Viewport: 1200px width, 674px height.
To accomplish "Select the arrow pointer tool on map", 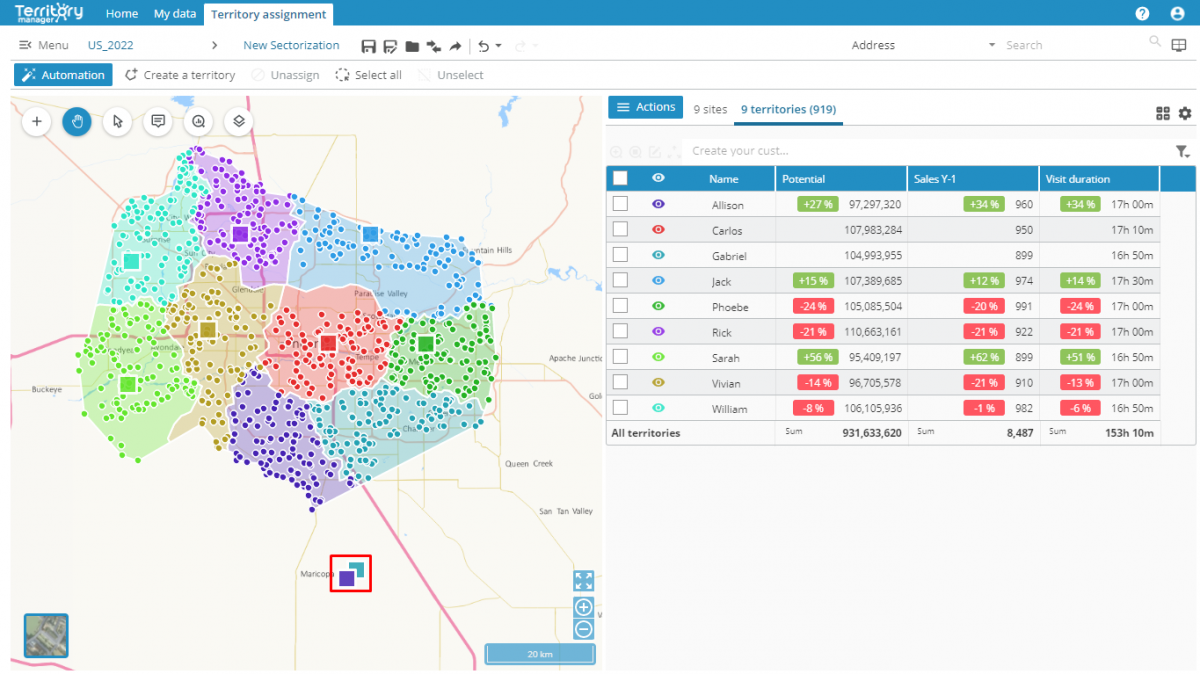I will pos(118,121).
